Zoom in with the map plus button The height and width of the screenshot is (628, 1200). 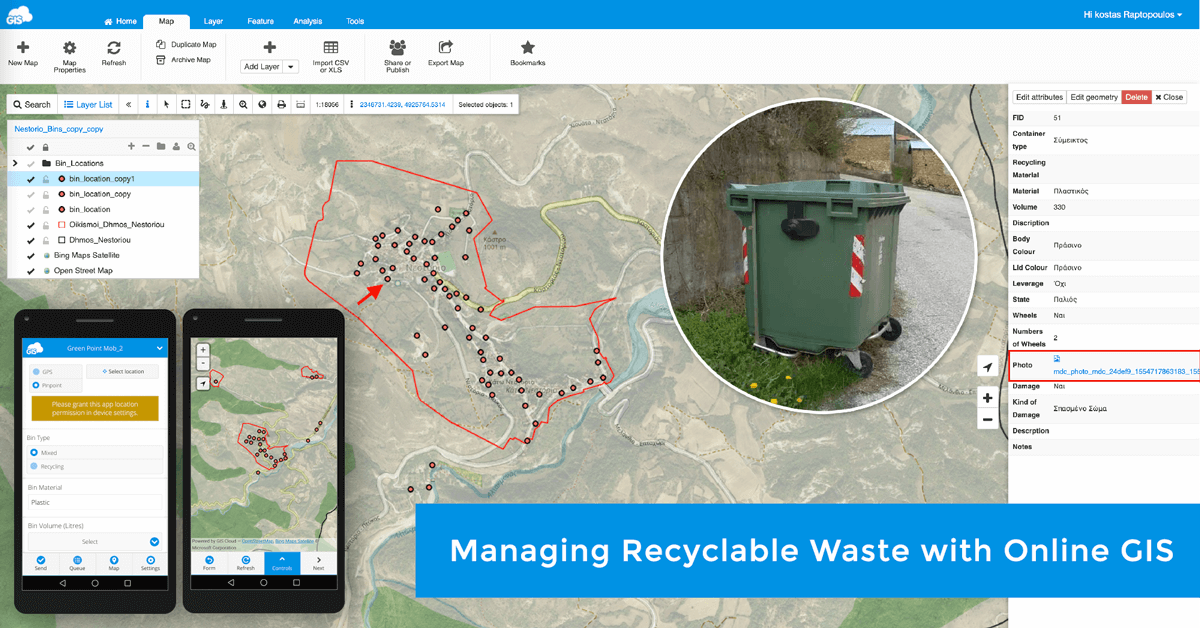987,398
